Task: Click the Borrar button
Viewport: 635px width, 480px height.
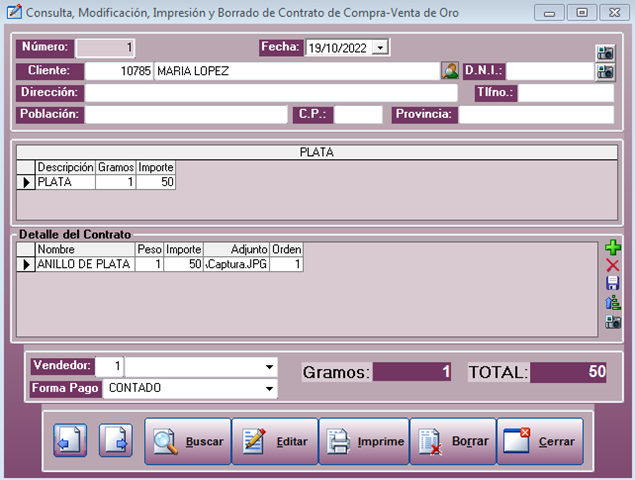Action: tap(453, 441)
